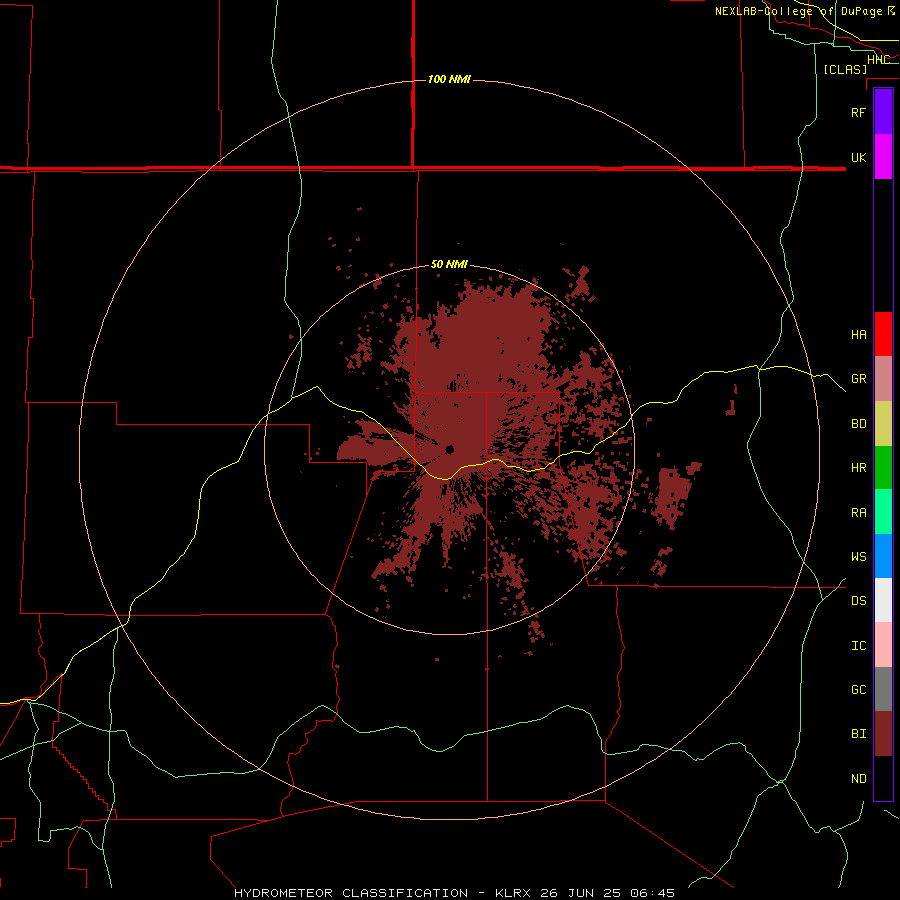
Task: Click the ND legend label
Action: point(858,779)
